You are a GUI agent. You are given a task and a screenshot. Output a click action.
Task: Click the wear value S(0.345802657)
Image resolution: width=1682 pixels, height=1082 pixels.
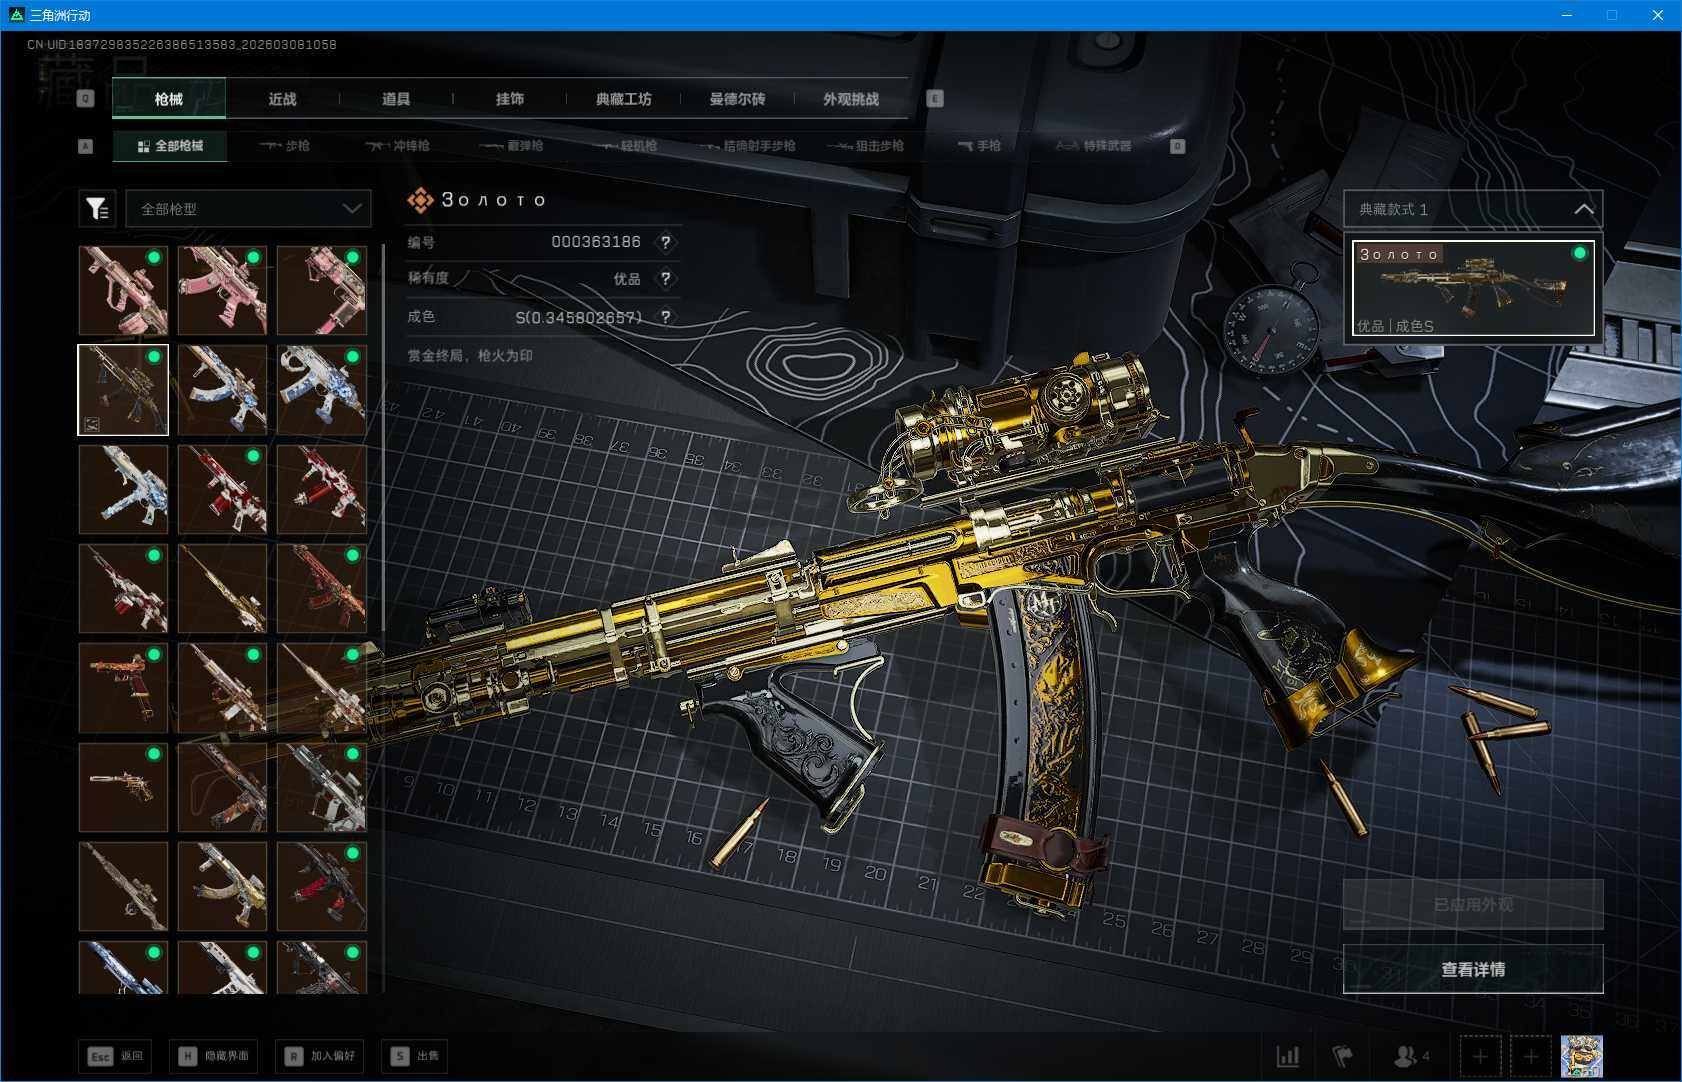[x=579, y=317]
